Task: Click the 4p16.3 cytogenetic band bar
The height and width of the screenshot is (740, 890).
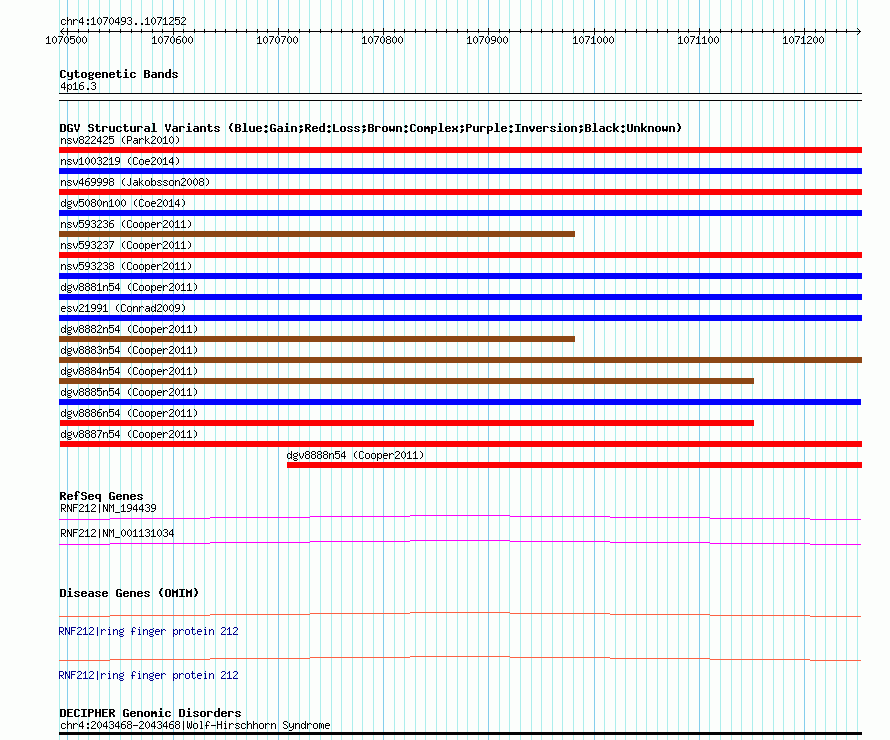Action: click(x=460, y=97)
